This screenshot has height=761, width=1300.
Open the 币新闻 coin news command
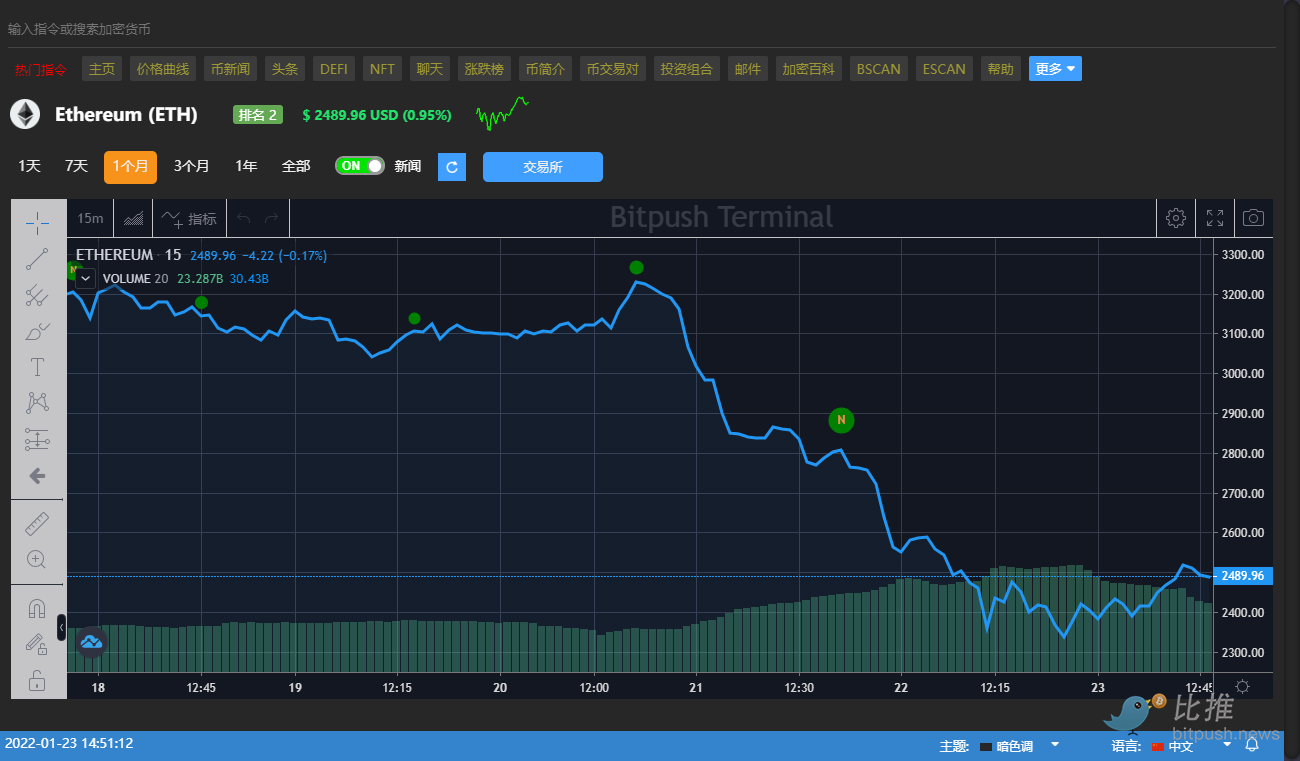(x=231, y=69)
